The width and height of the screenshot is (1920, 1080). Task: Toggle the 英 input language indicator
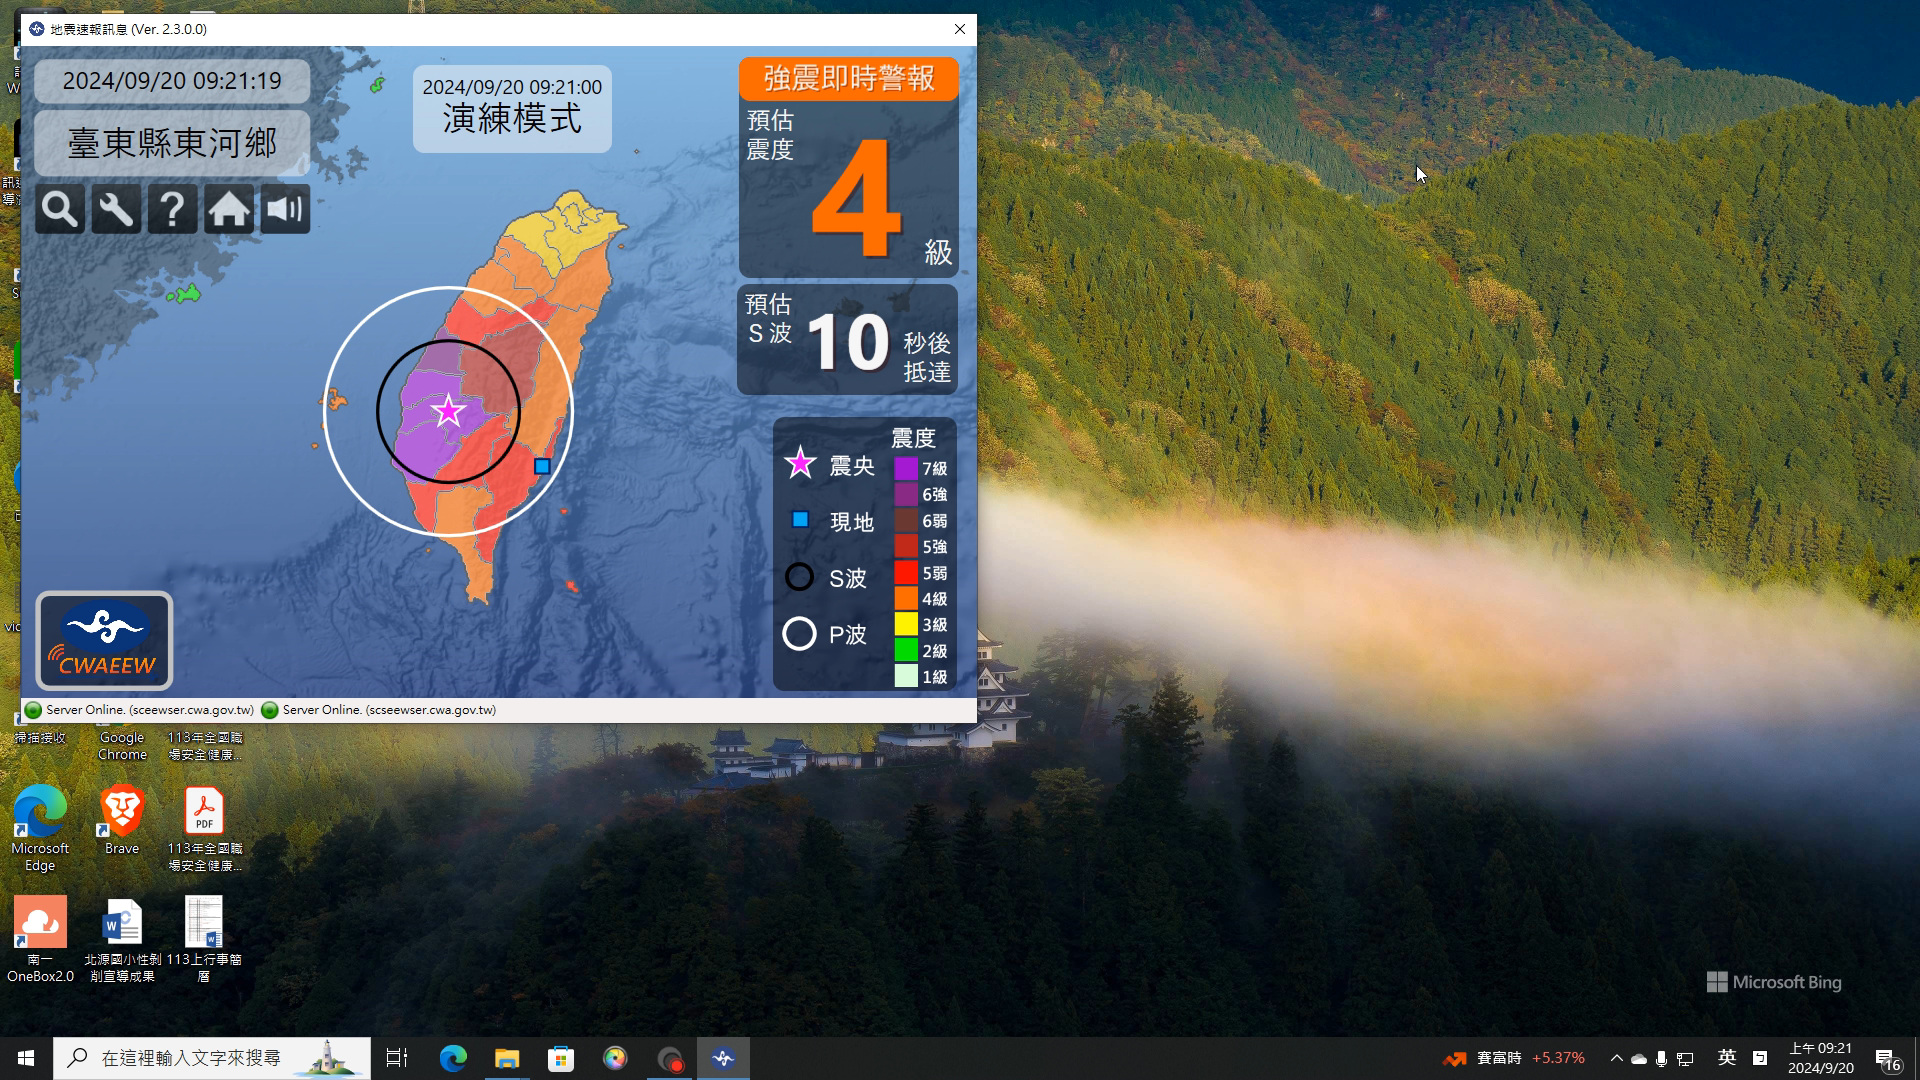click(x=1727, y=1058)
